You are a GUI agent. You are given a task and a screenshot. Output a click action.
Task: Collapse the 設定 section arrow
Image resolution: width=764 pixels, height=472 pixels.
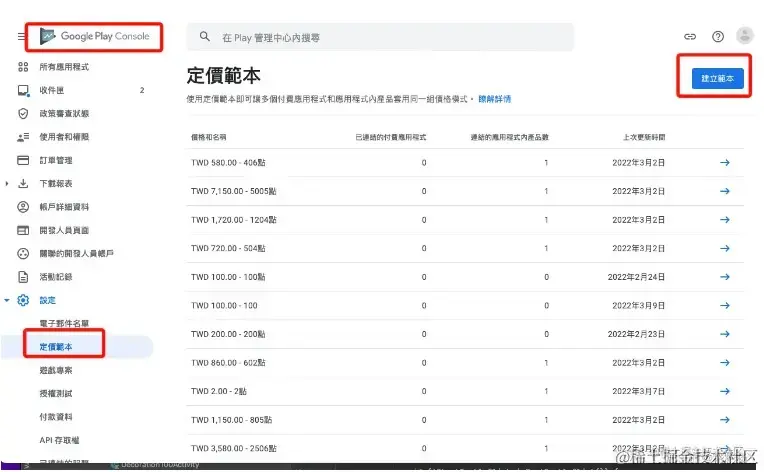click(6, 300)
